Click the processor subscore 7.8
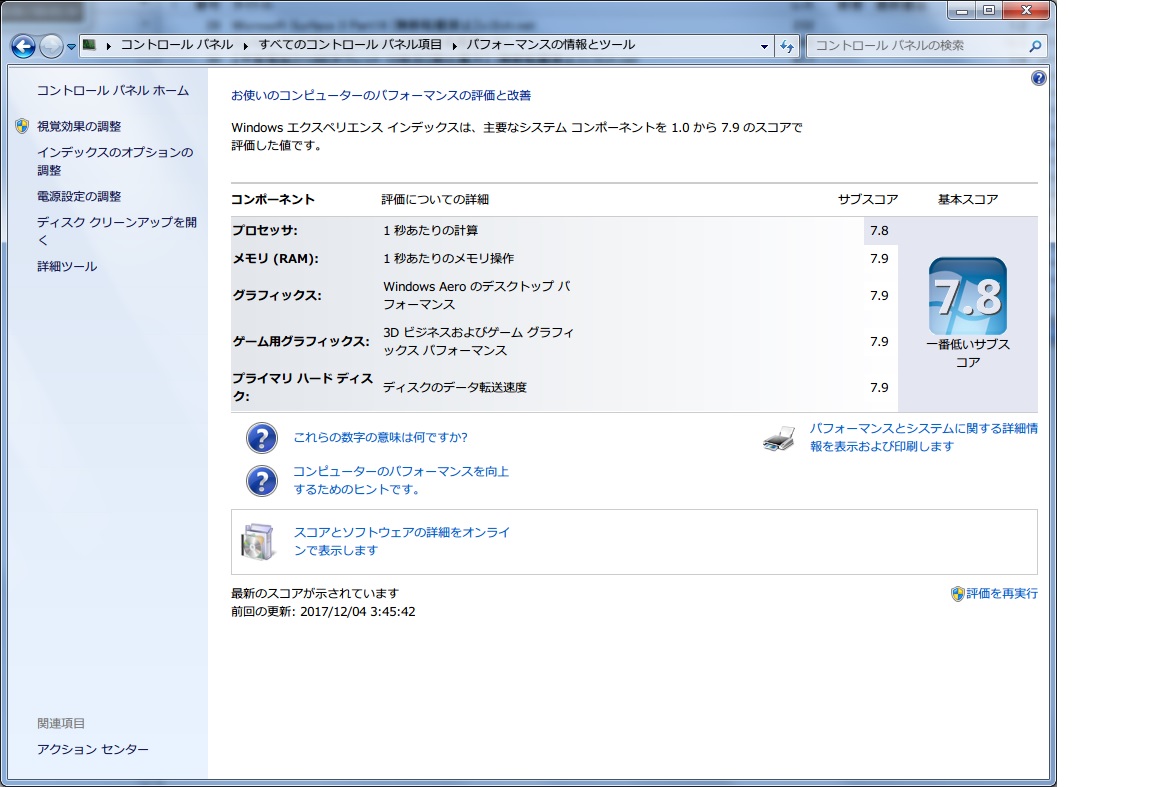1152x787 pixels. (x=879, y=231)
